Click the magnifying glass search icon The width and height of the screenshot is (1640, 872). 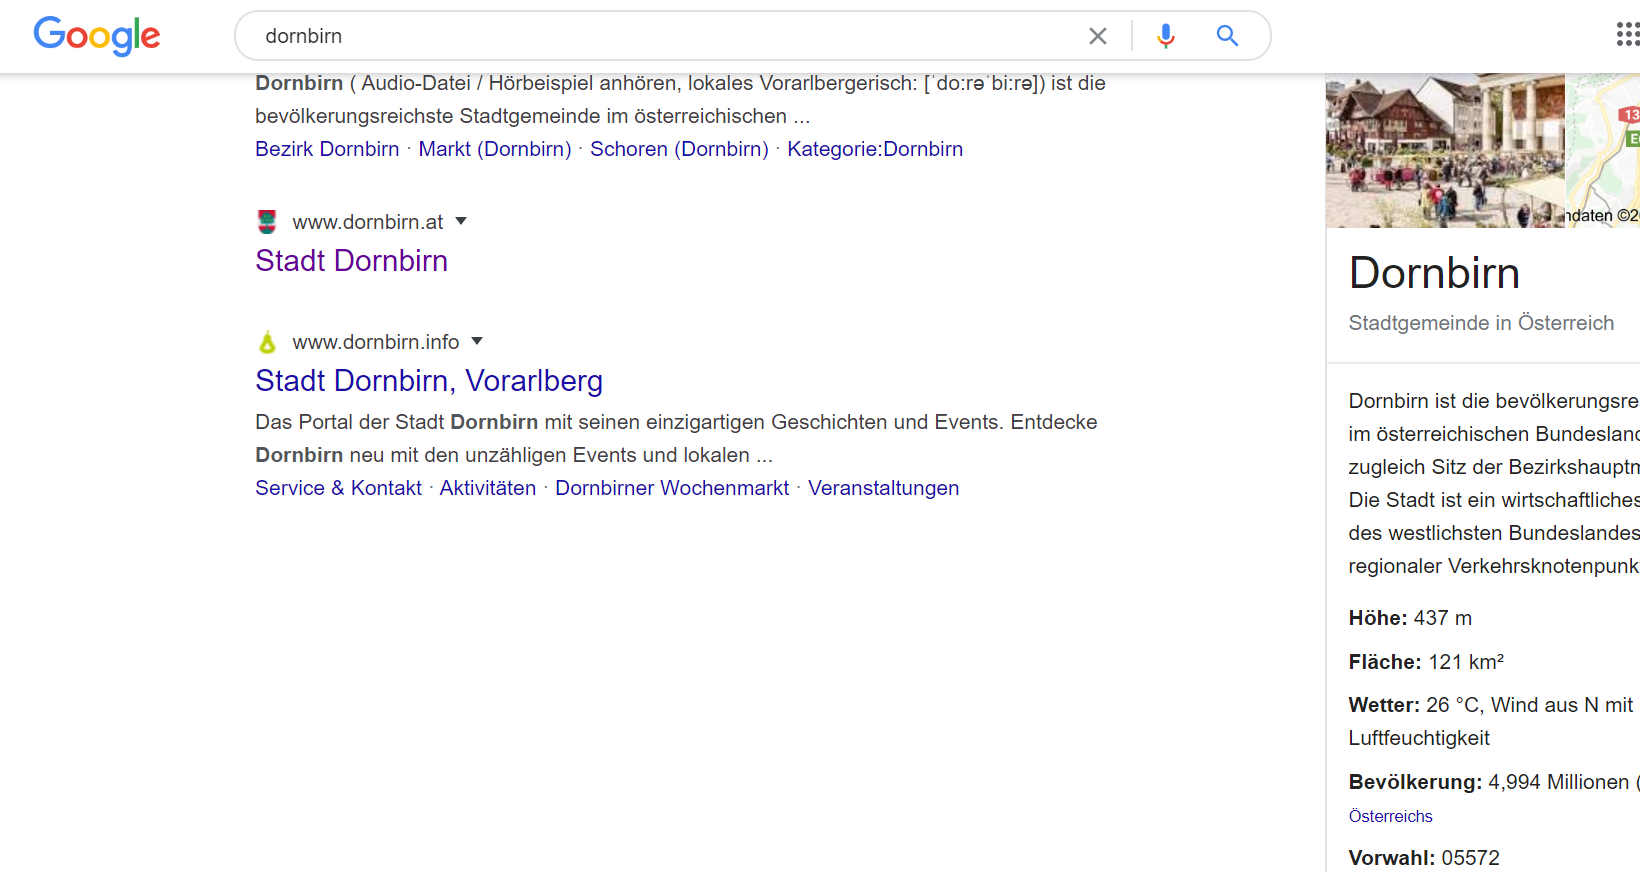point(1227,36)
